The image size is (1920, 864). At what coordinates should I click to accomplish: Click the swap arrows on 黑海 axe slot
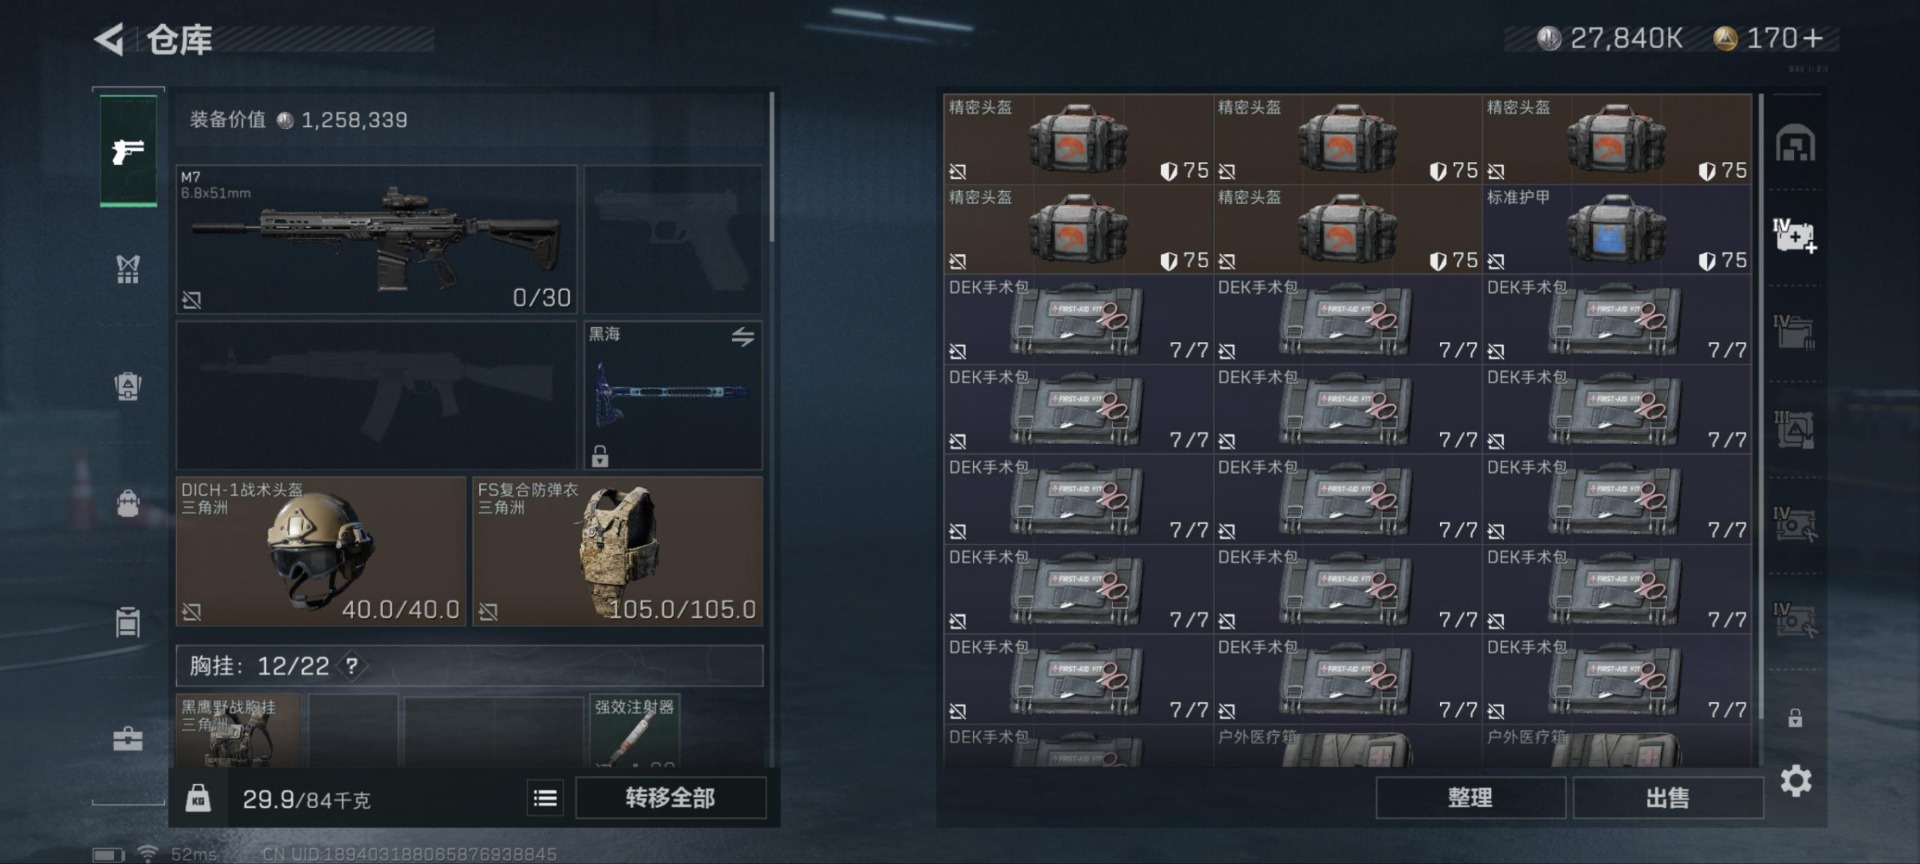(x=742, y=337)
